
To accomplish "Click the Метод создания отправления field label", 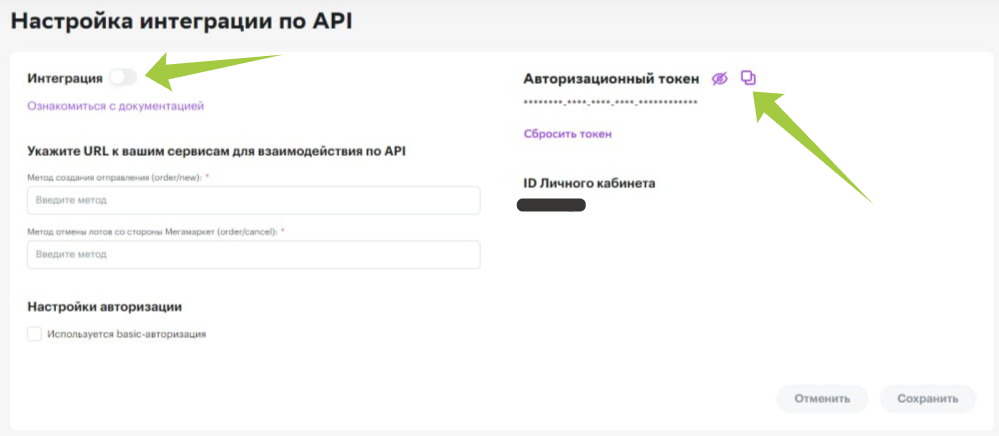I will (124, 176).
